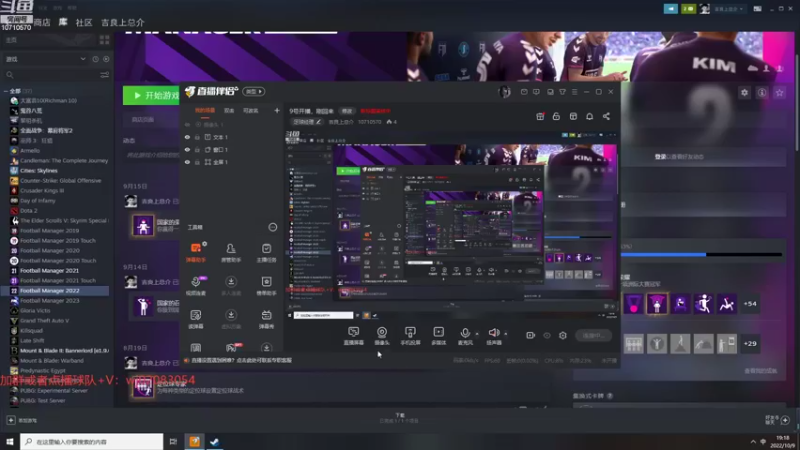
Task: Expand the +29 locked achievements overflow
Action: [x=750, y=343]
